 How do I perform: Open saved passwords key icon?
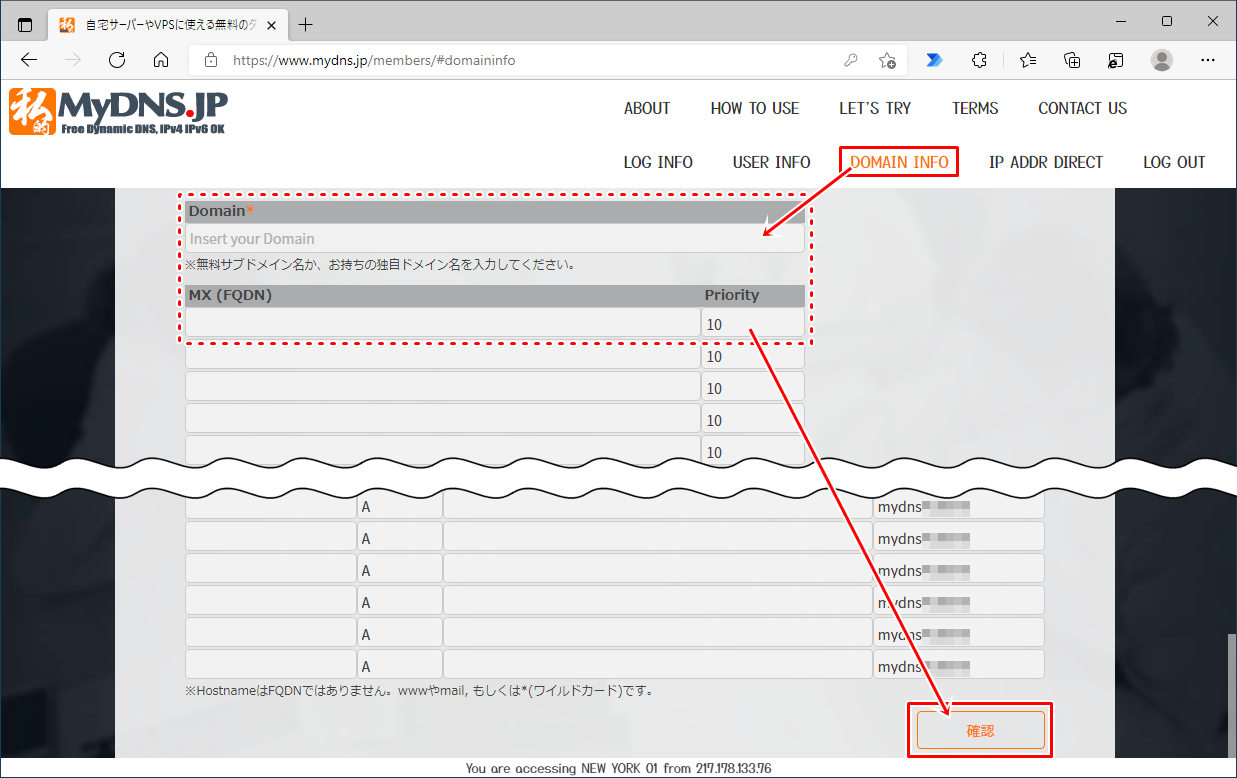pos(851,60)
